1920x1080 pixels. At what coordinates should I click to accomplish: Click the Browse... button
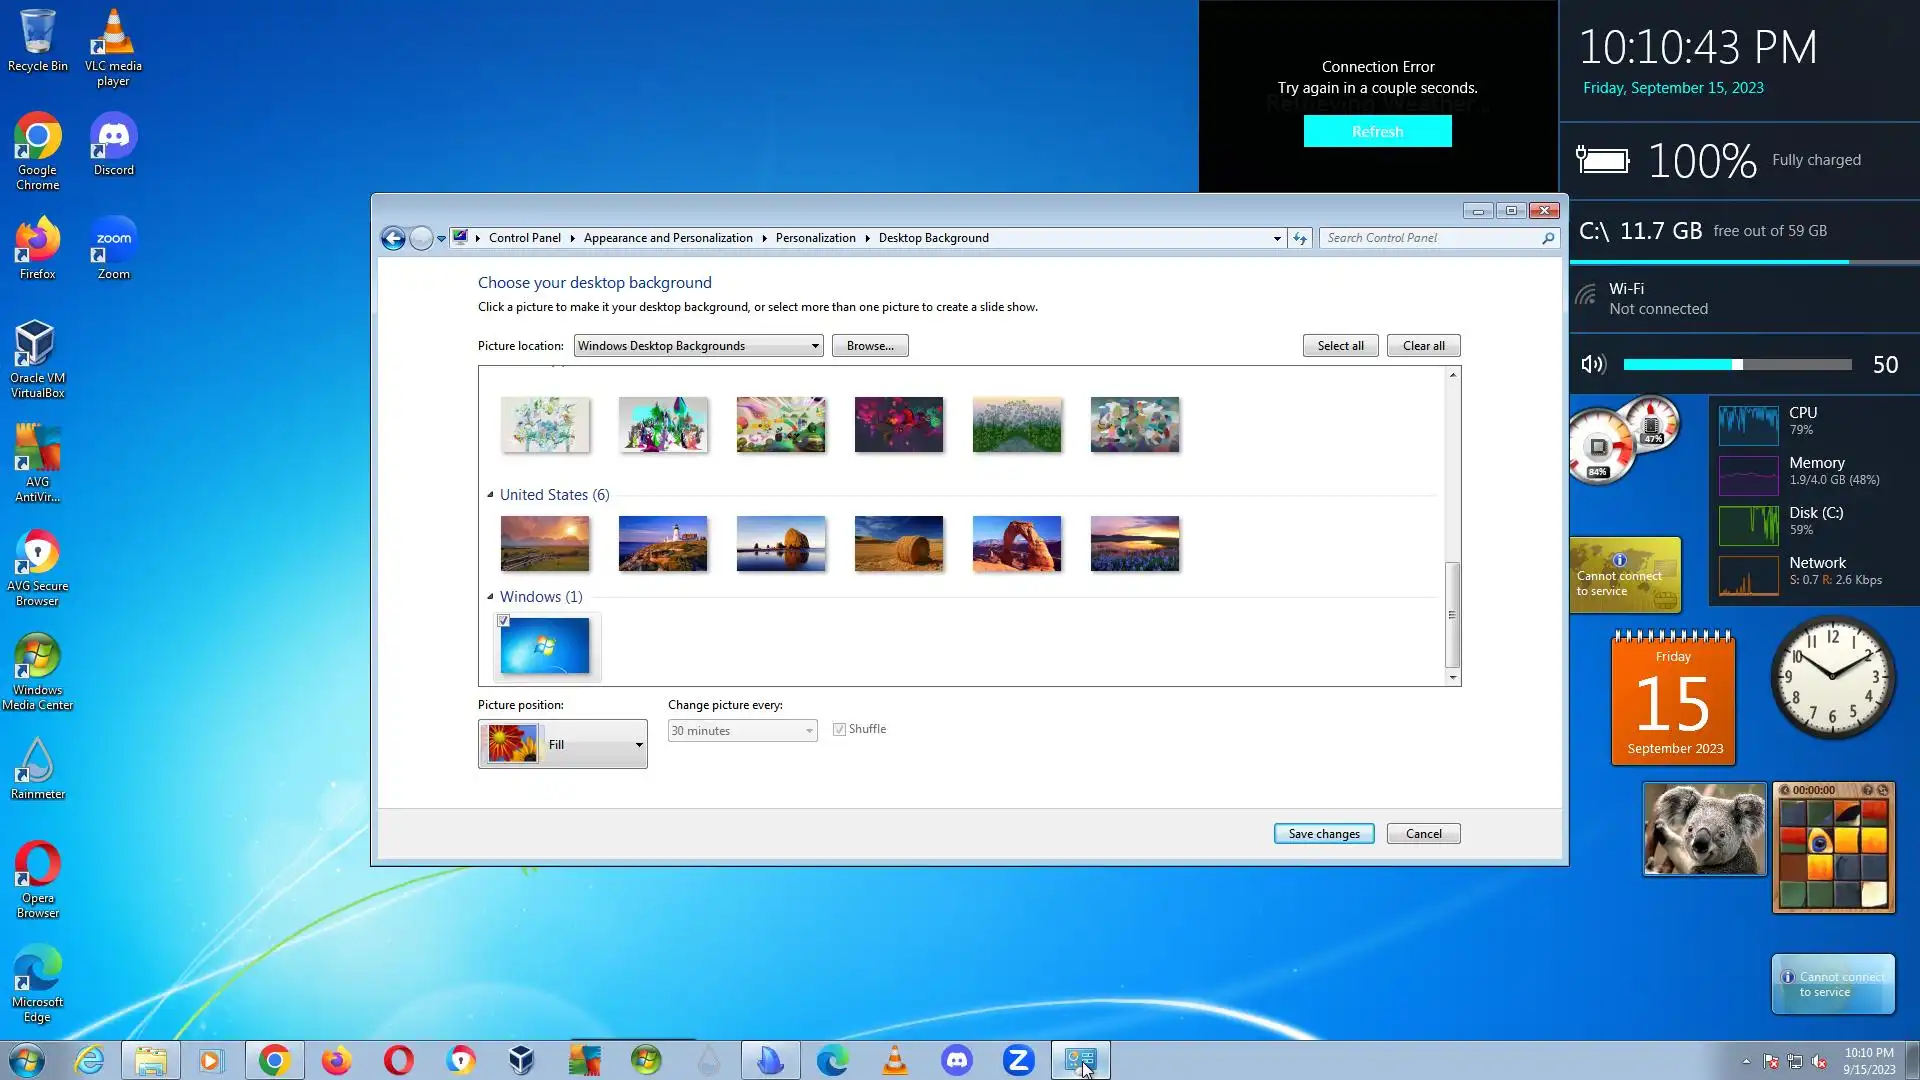(x=870, y=346)
